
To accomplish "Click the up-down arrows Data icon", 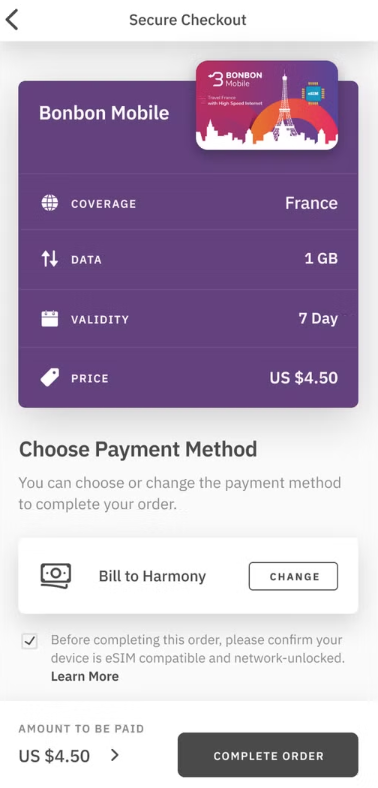I will [50, 259].
